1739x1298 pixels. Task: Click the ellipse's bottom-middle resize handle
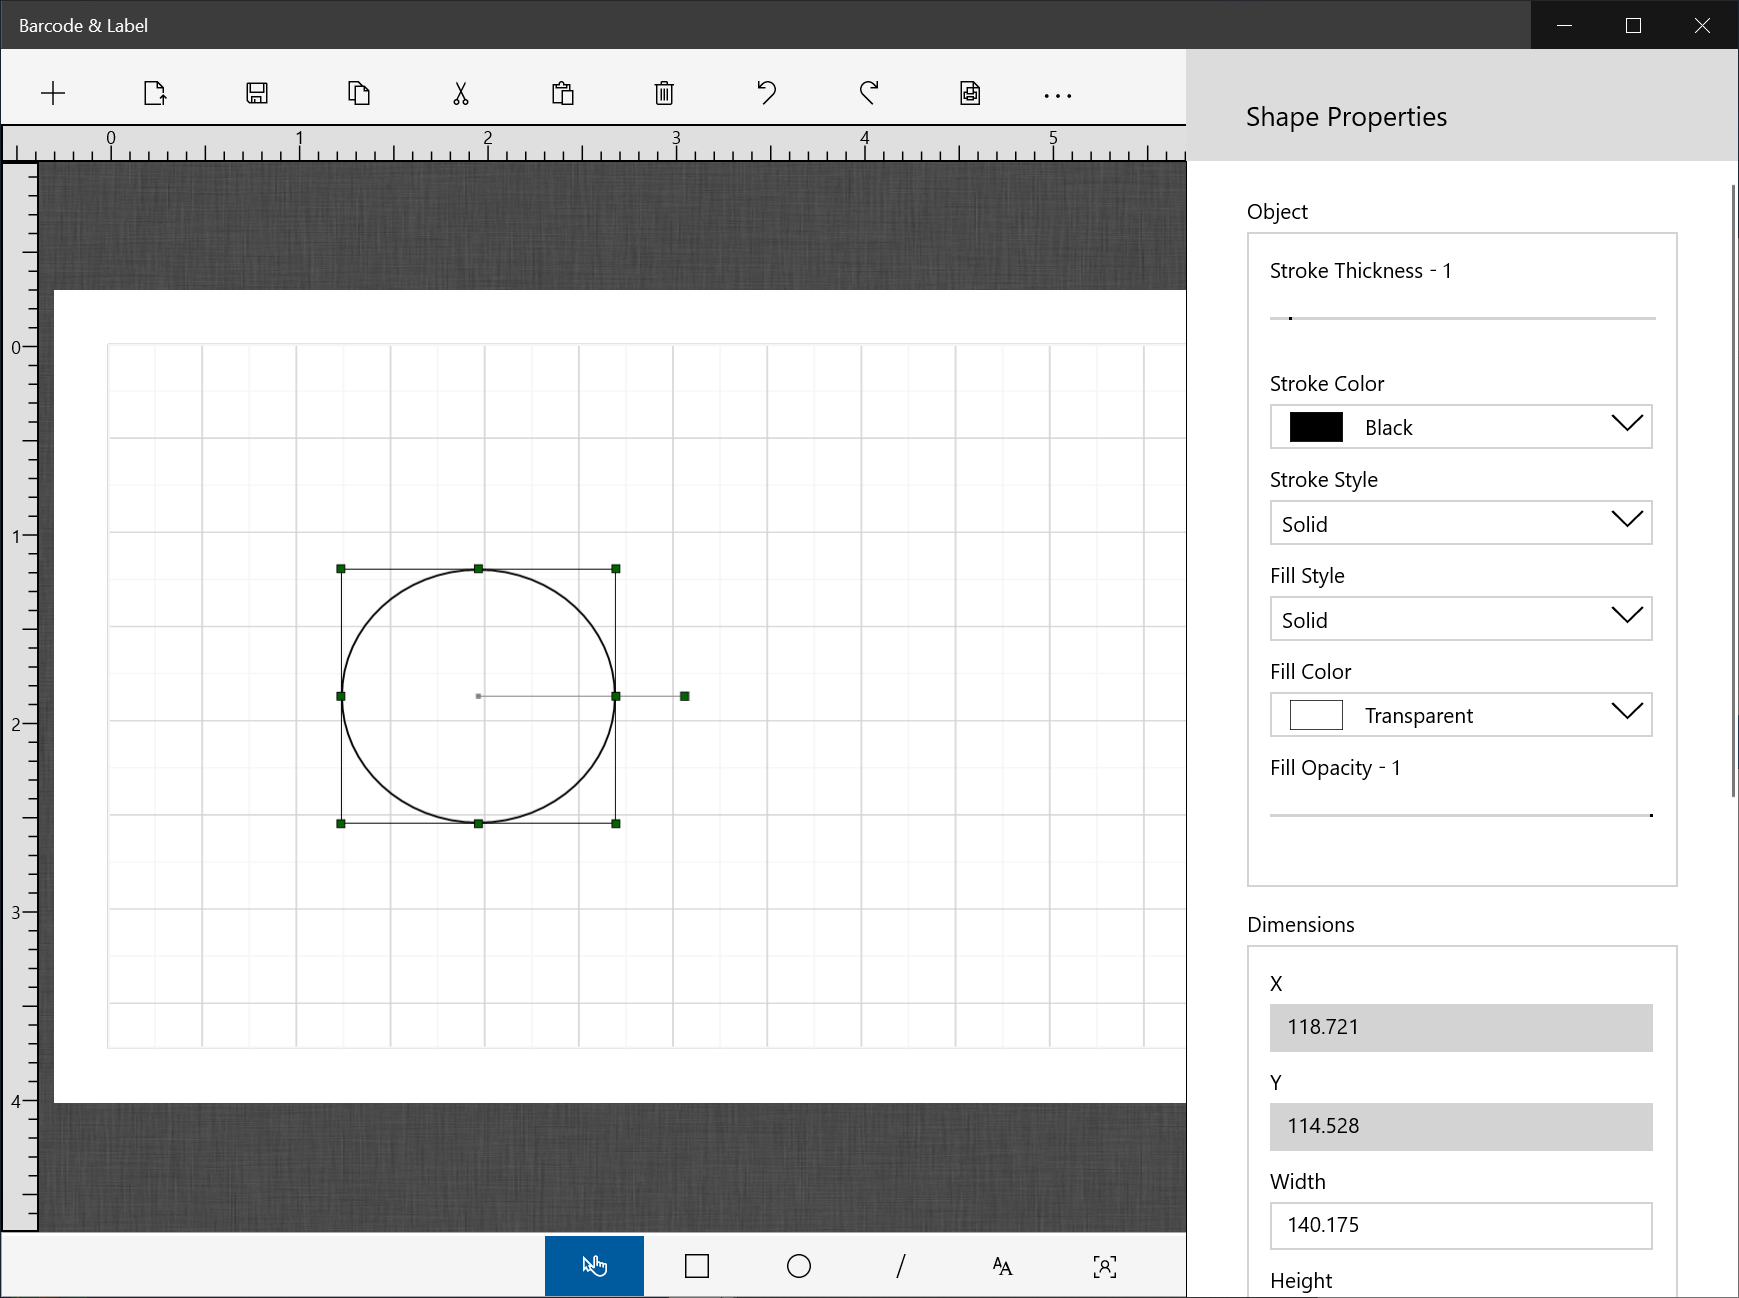[479, 824]
